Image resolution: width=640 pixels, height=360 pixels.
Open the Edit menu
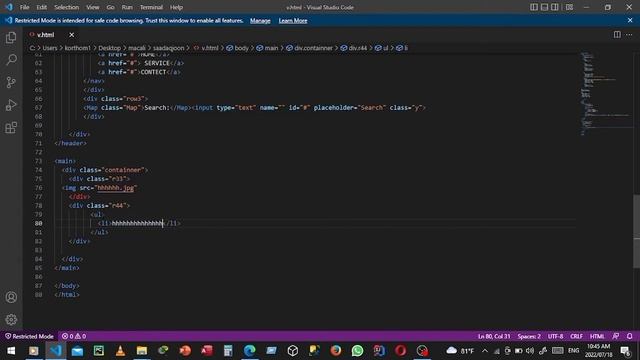tap(41, 7)
